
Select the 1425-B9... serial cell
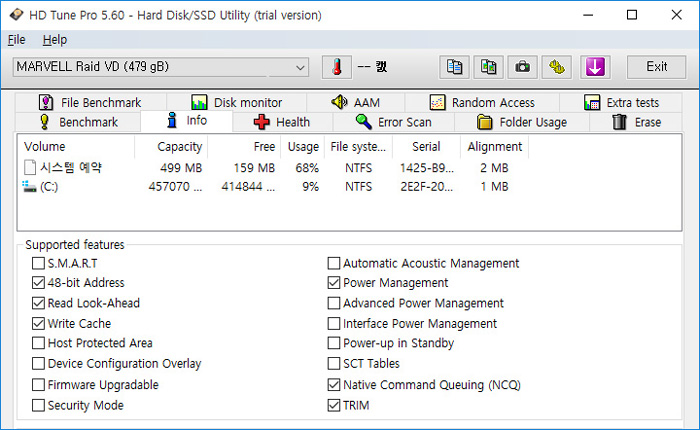click(427, 168)
